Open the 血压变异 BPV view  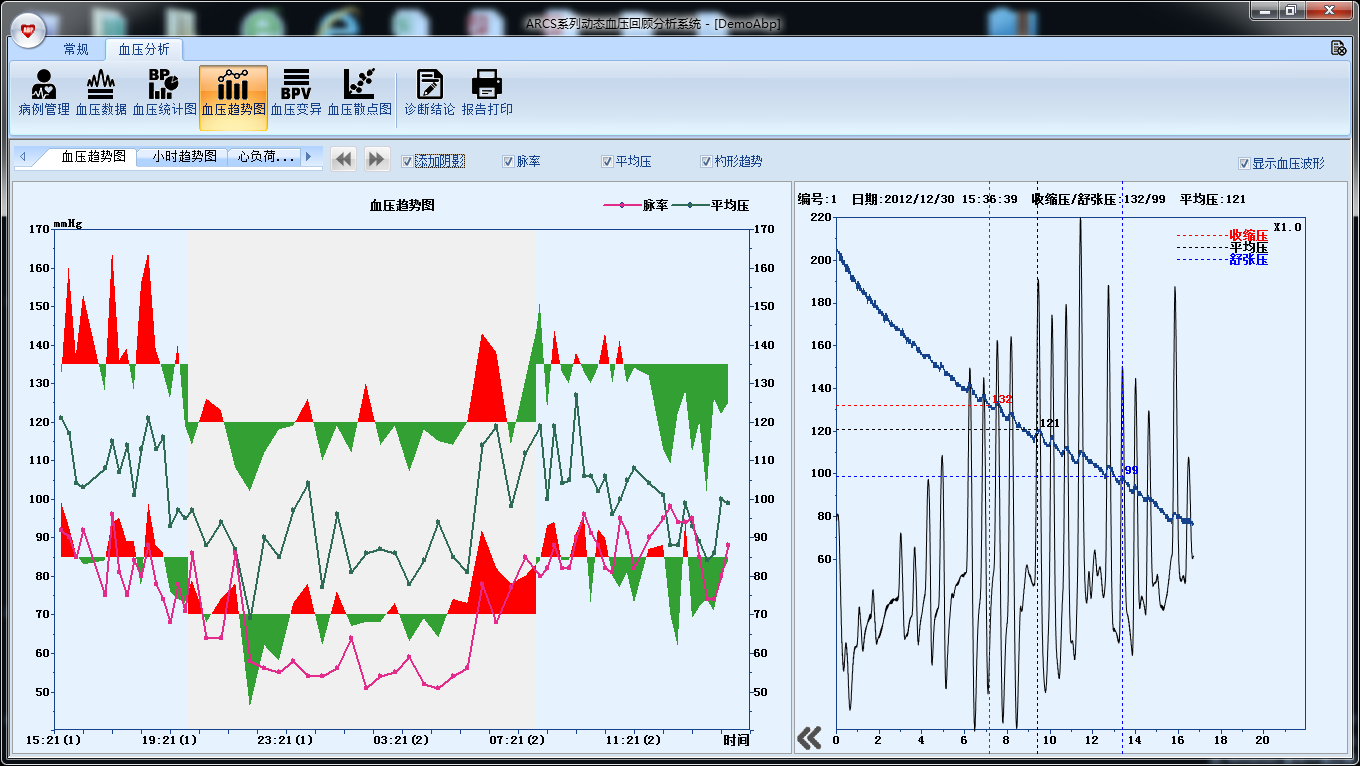(x=296, y=94)
